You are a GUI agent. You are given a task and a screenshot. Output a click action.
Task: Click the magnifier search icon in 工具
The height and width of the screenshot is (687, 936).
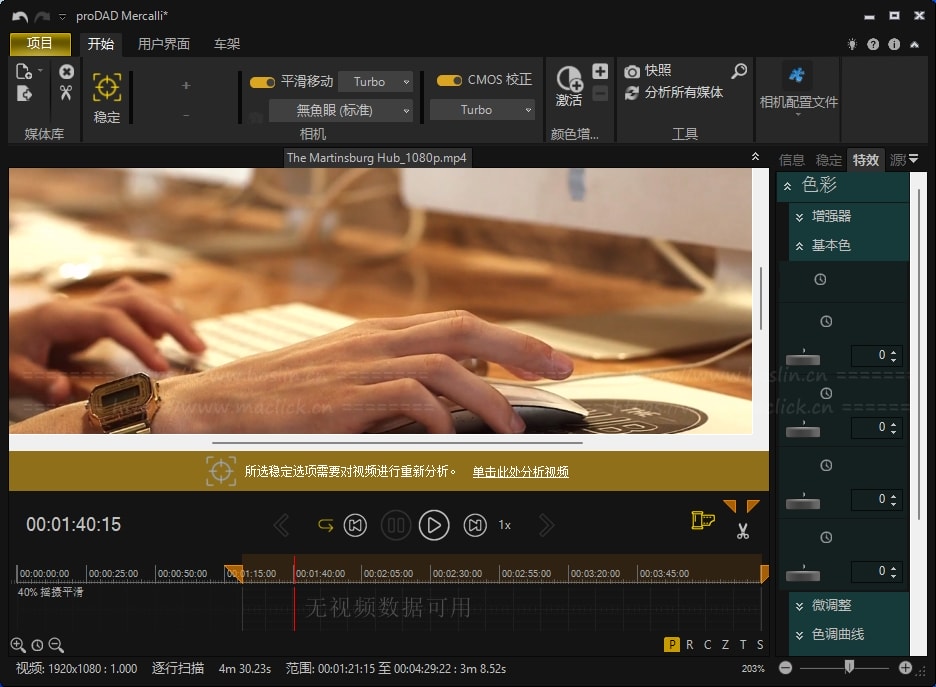tap(739, 71)
